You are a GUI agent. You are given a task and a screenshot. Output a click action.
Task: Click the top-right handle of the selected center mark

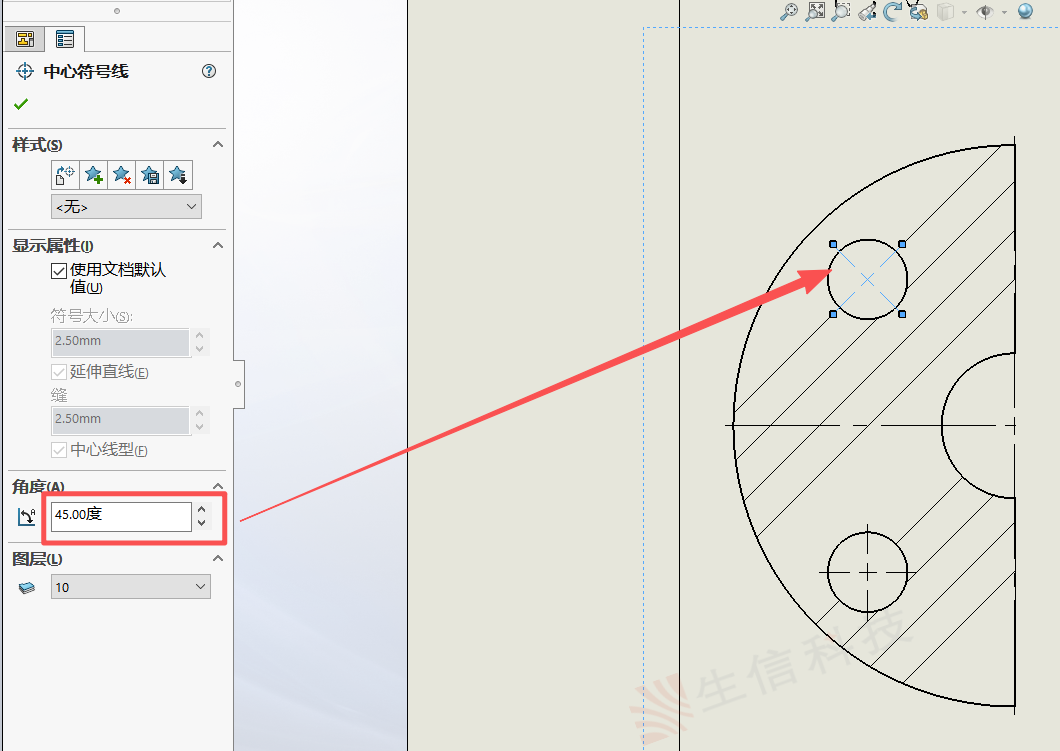pyautogui.click(x=902, y=244)
